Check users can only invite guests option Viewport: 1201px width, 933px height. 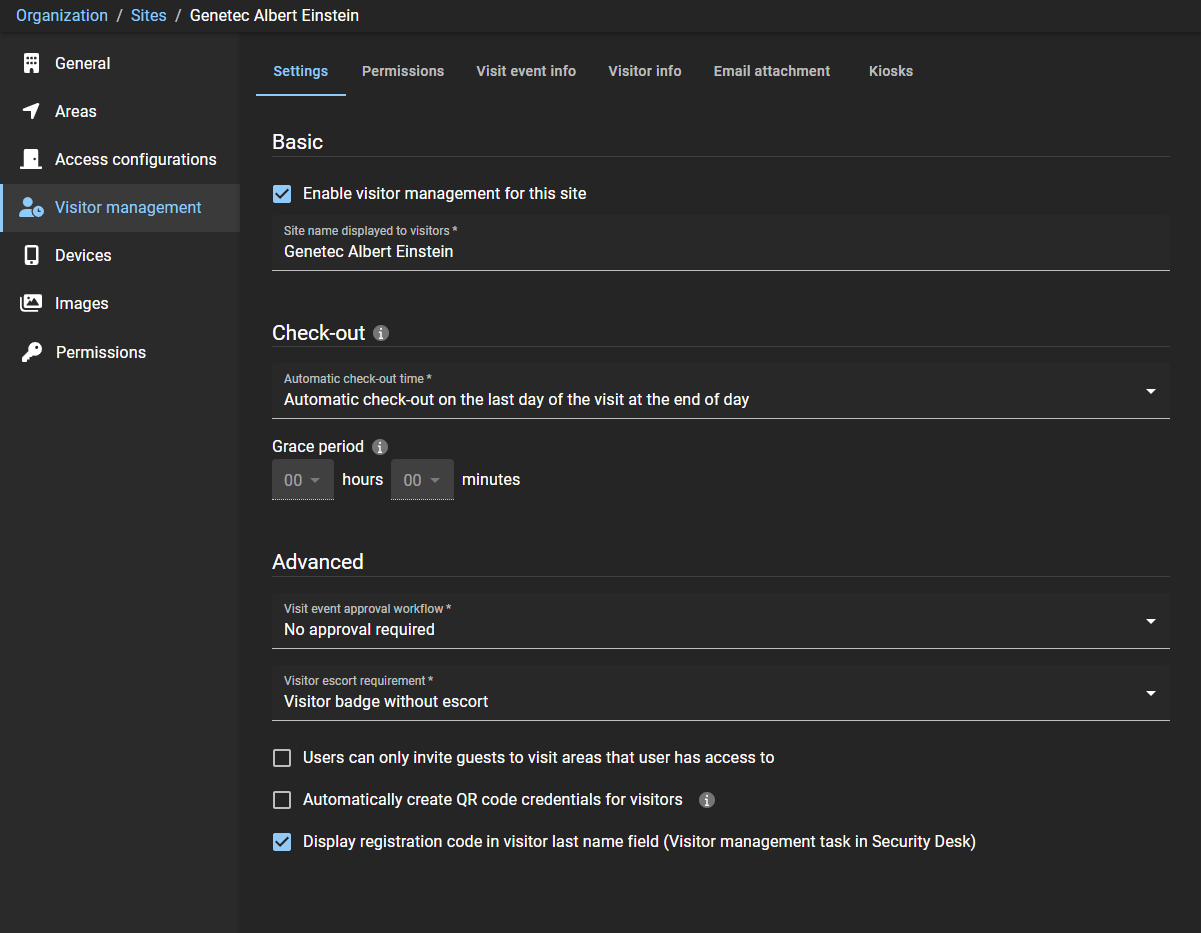coord(282,758)
